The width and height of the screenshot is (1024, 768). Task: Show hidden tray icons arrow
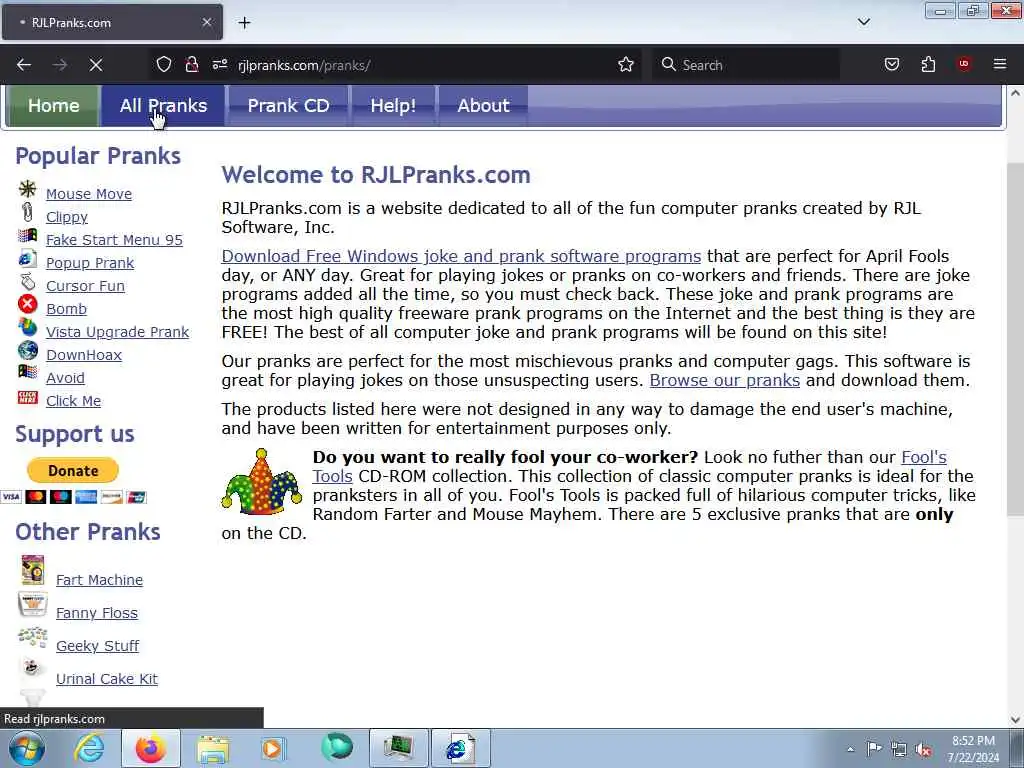(x=850, y=749)
